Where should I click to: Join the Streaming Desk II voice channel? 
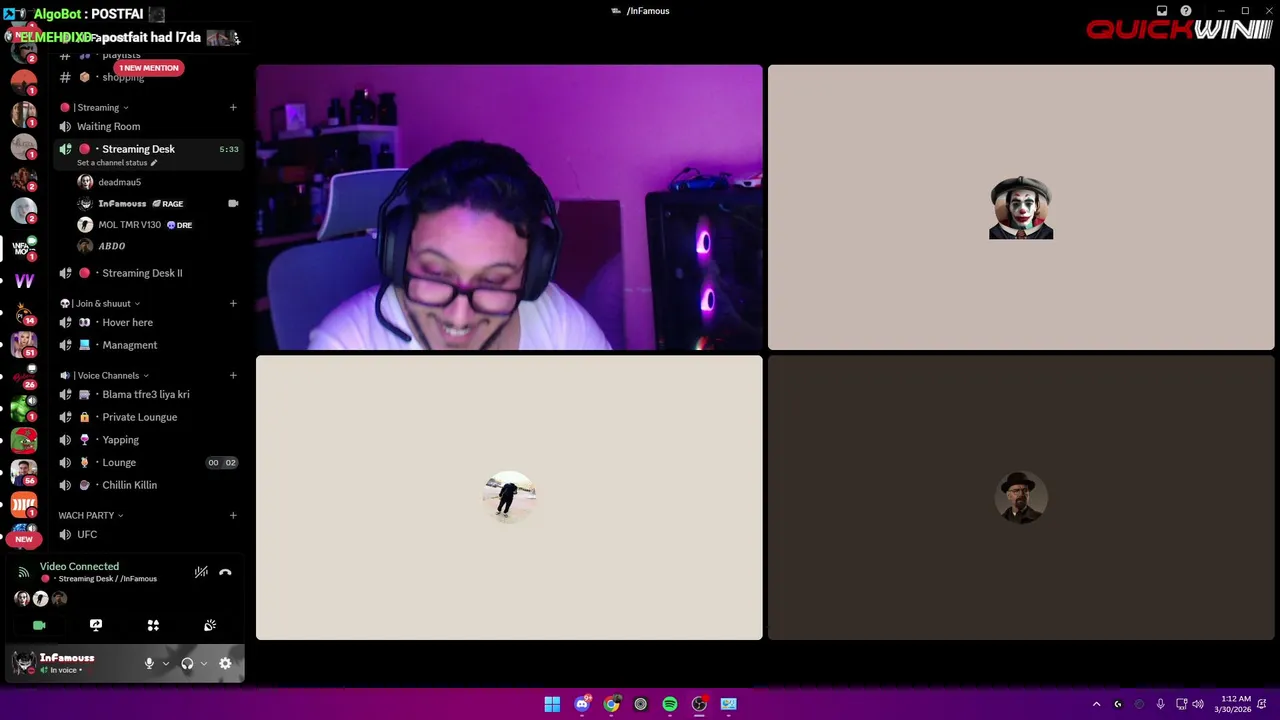pos(148,273)
